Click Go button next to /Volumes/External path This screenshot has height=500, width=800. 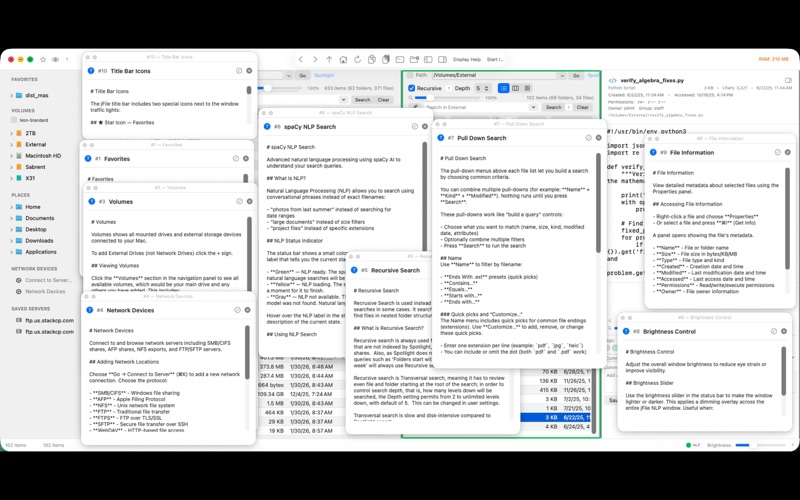(x=576, y=76)
